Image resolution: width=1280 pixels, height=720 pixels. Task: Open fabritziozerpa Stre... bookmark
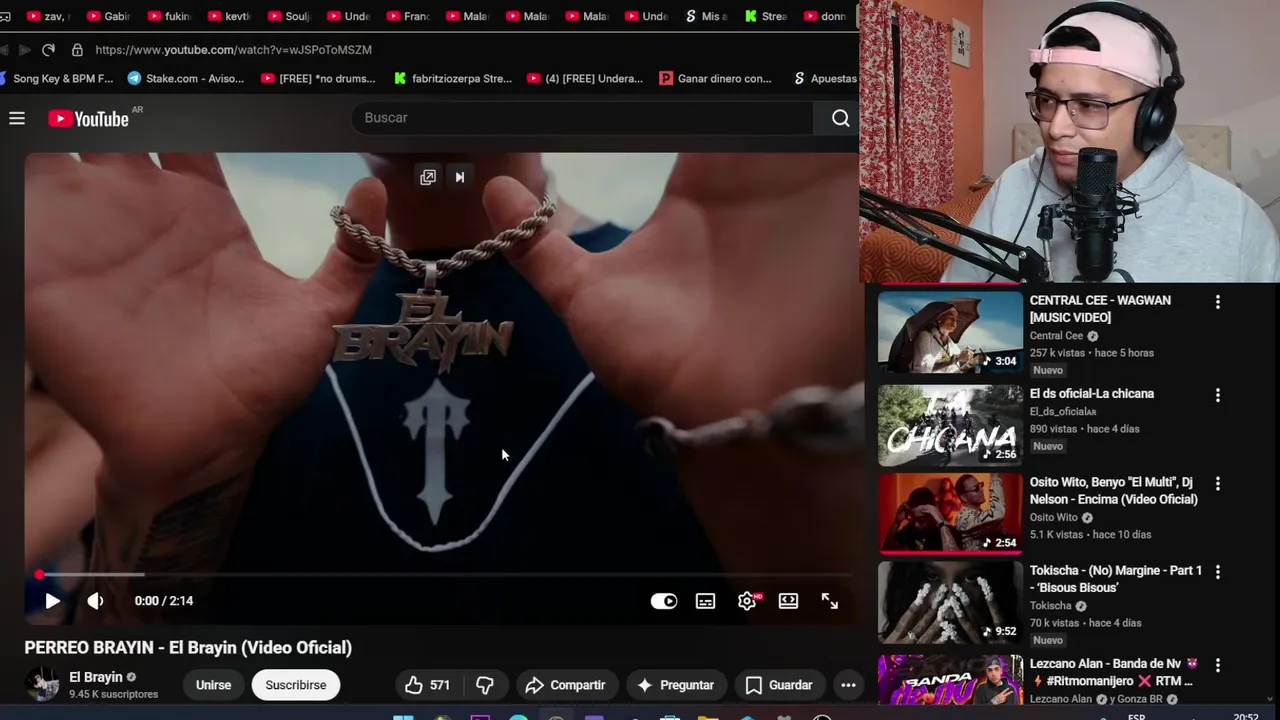pos(452,78)
